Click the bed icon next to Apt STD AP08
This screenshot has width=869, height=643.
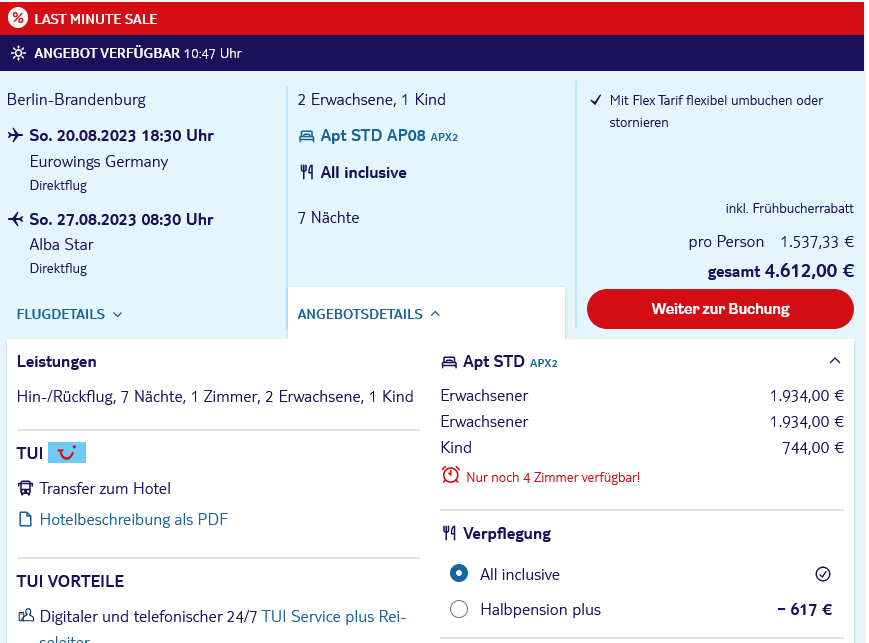point(306,136)
